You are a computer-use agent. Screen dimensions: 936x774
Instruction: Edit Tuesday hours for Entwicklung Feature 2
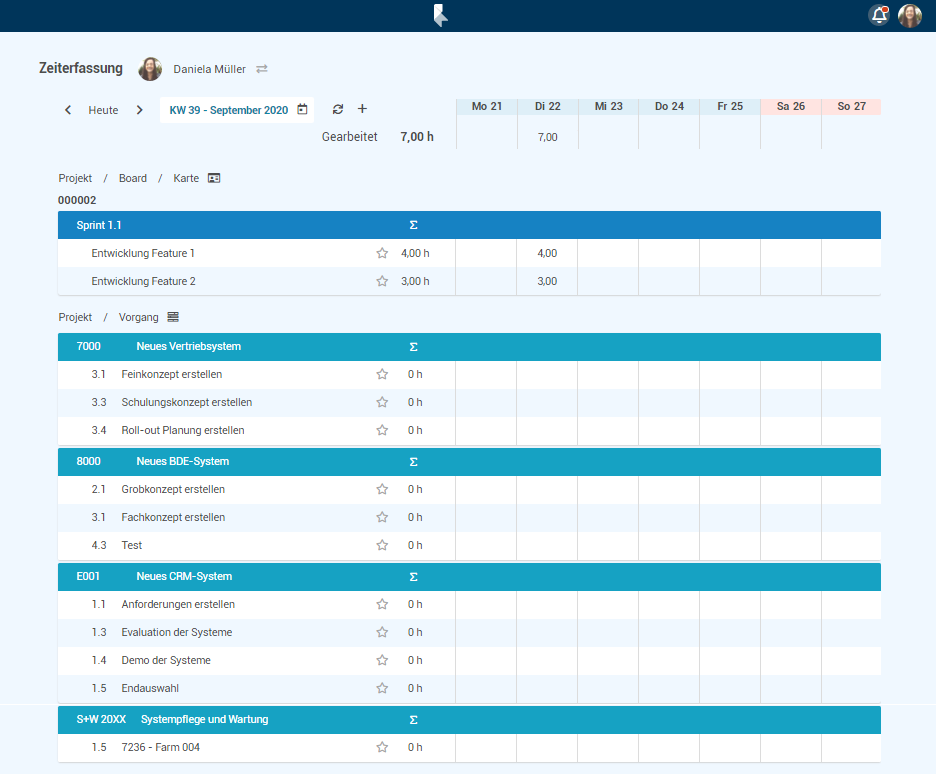(547, 281)
